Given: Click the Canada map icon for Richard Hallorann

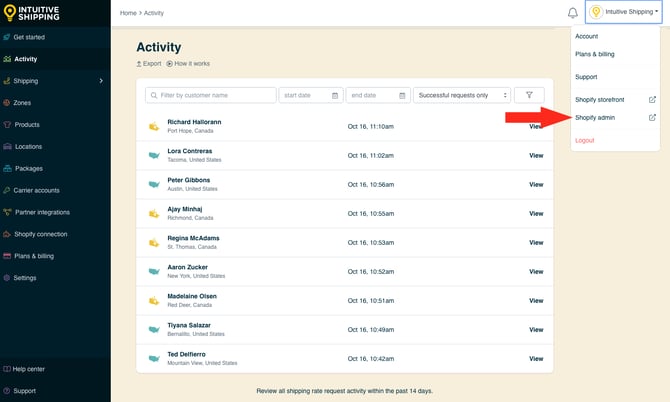Looking at the screenshot, I should tap(154, 126).
